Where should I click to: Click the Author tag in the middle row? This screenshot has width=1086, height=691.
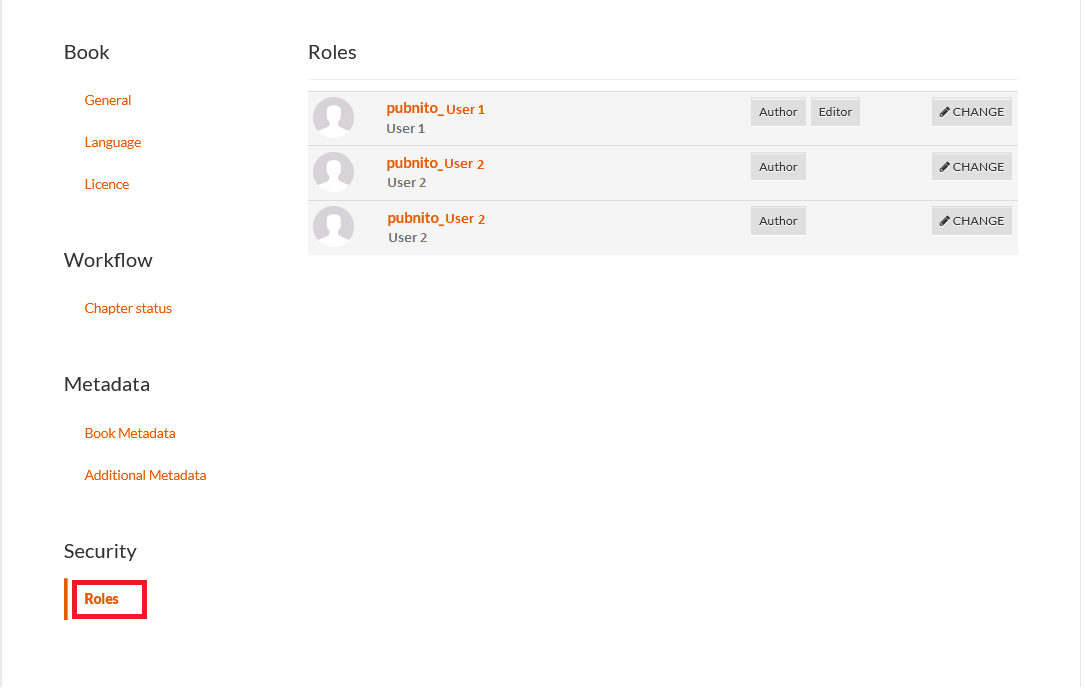778,167
